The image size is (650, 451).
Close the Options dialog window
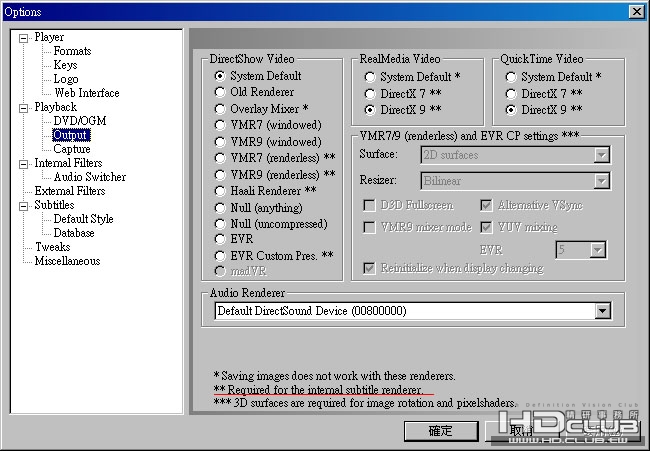pyautogui.click(x=636, y=12)
